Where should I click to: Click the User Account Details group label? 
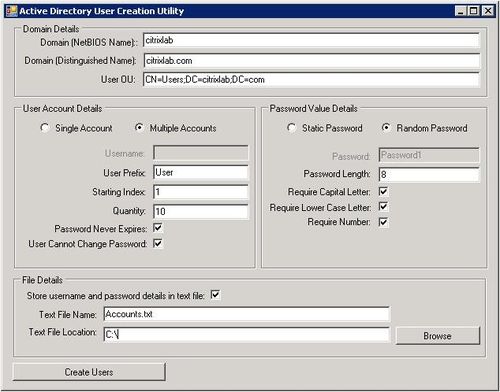pyautogui.click(x=62, y=109)
